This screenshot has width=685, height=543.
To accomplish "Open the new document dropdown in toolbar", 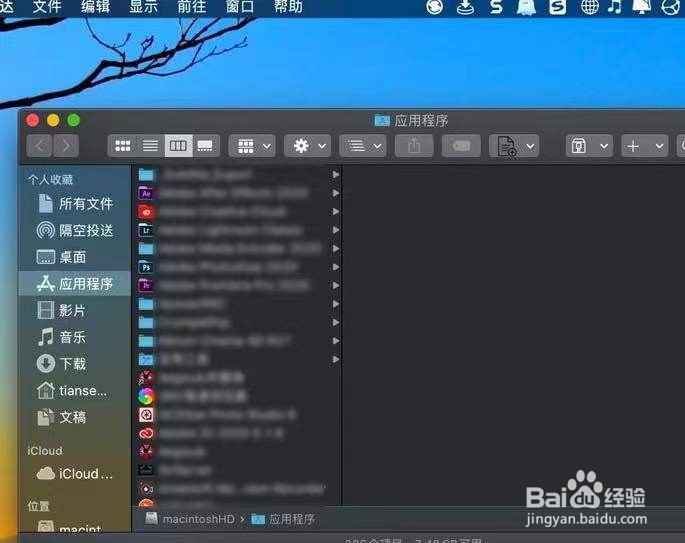I will (x=516, y=145).
